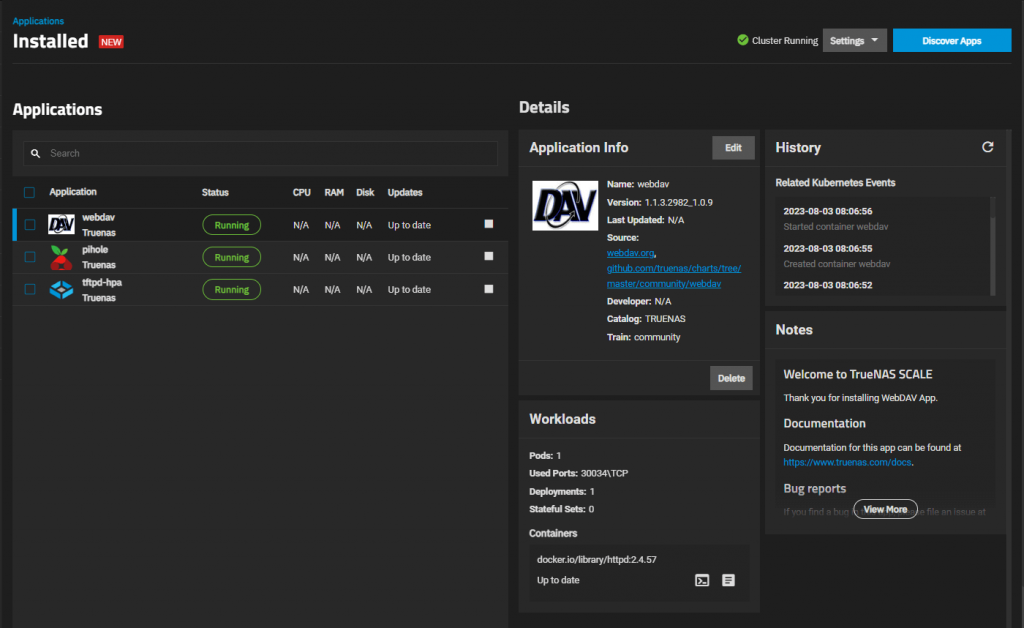Refresh the History Kubernetes events
This screenshot has width=1024, height=628.
pyautogui.click(x=987, y=148)
